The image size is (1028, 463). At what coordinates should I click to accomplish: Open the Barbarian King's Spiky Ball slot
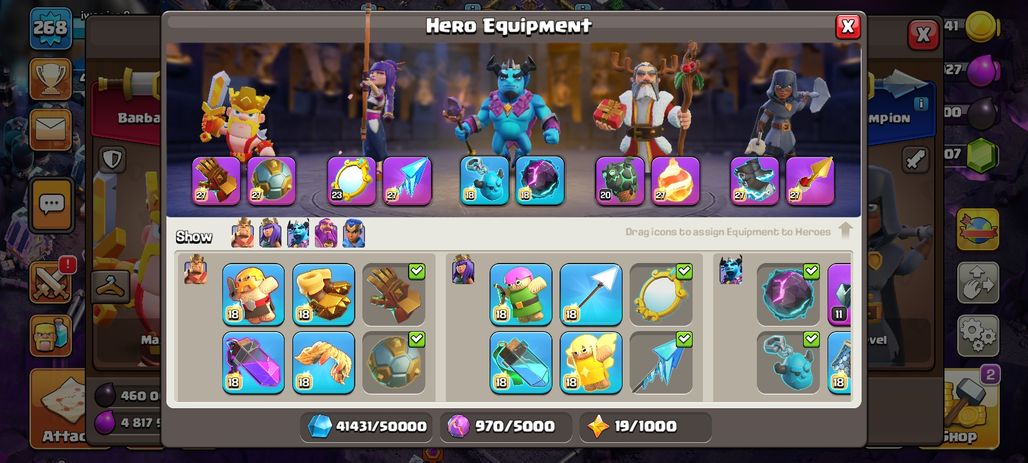pos(271,181)
